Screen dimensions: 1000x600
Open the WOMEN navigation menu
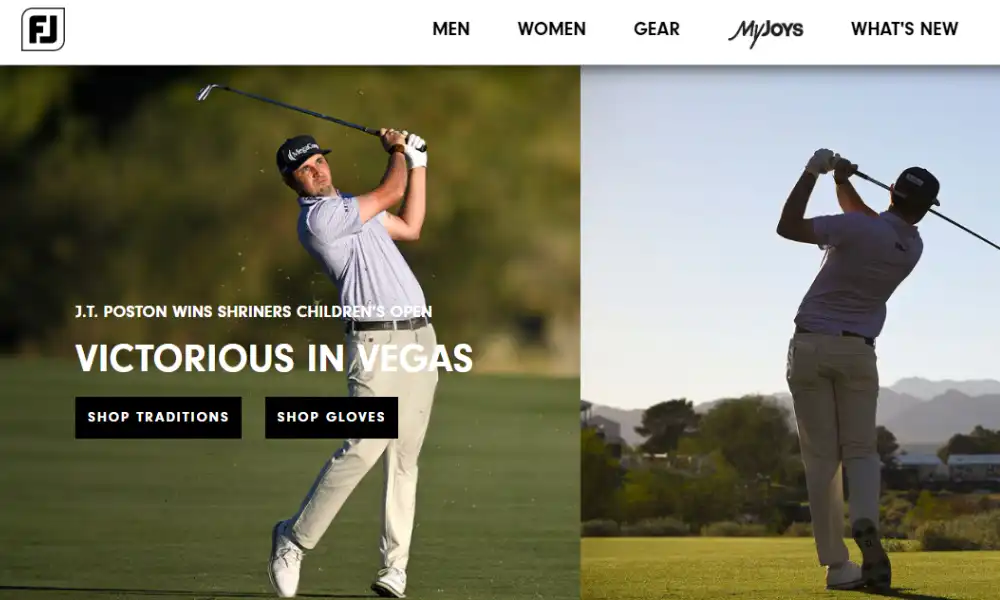click(552, 29)
